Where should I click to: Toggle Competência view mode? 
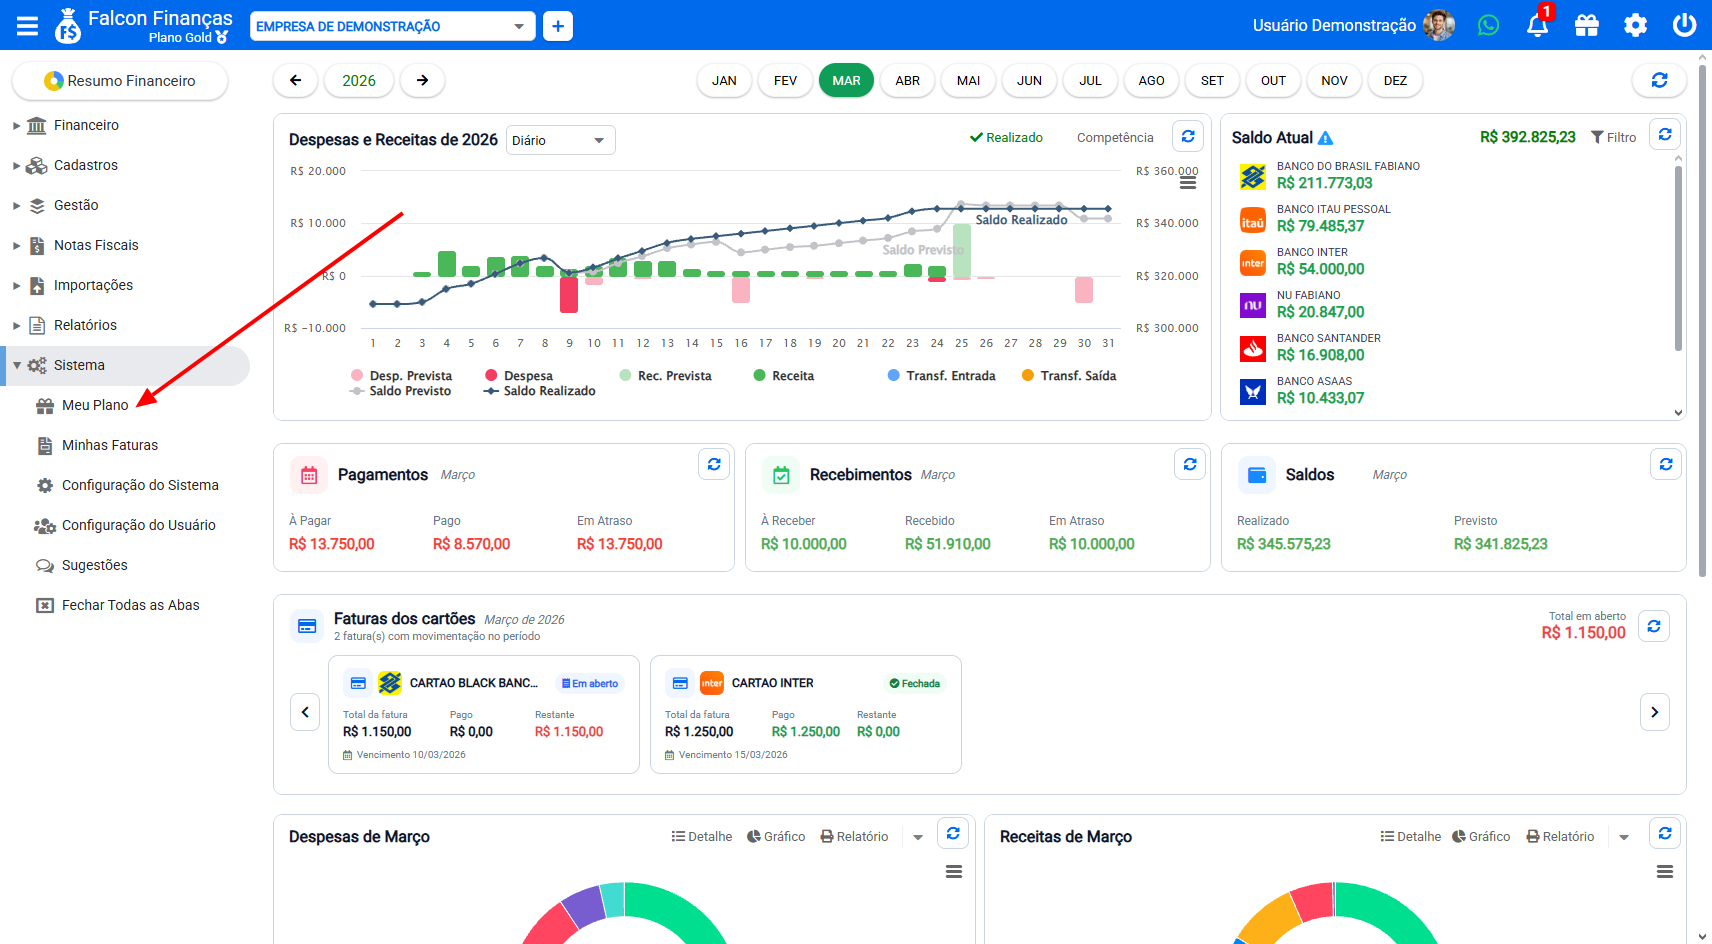(x=1115, y=138)
